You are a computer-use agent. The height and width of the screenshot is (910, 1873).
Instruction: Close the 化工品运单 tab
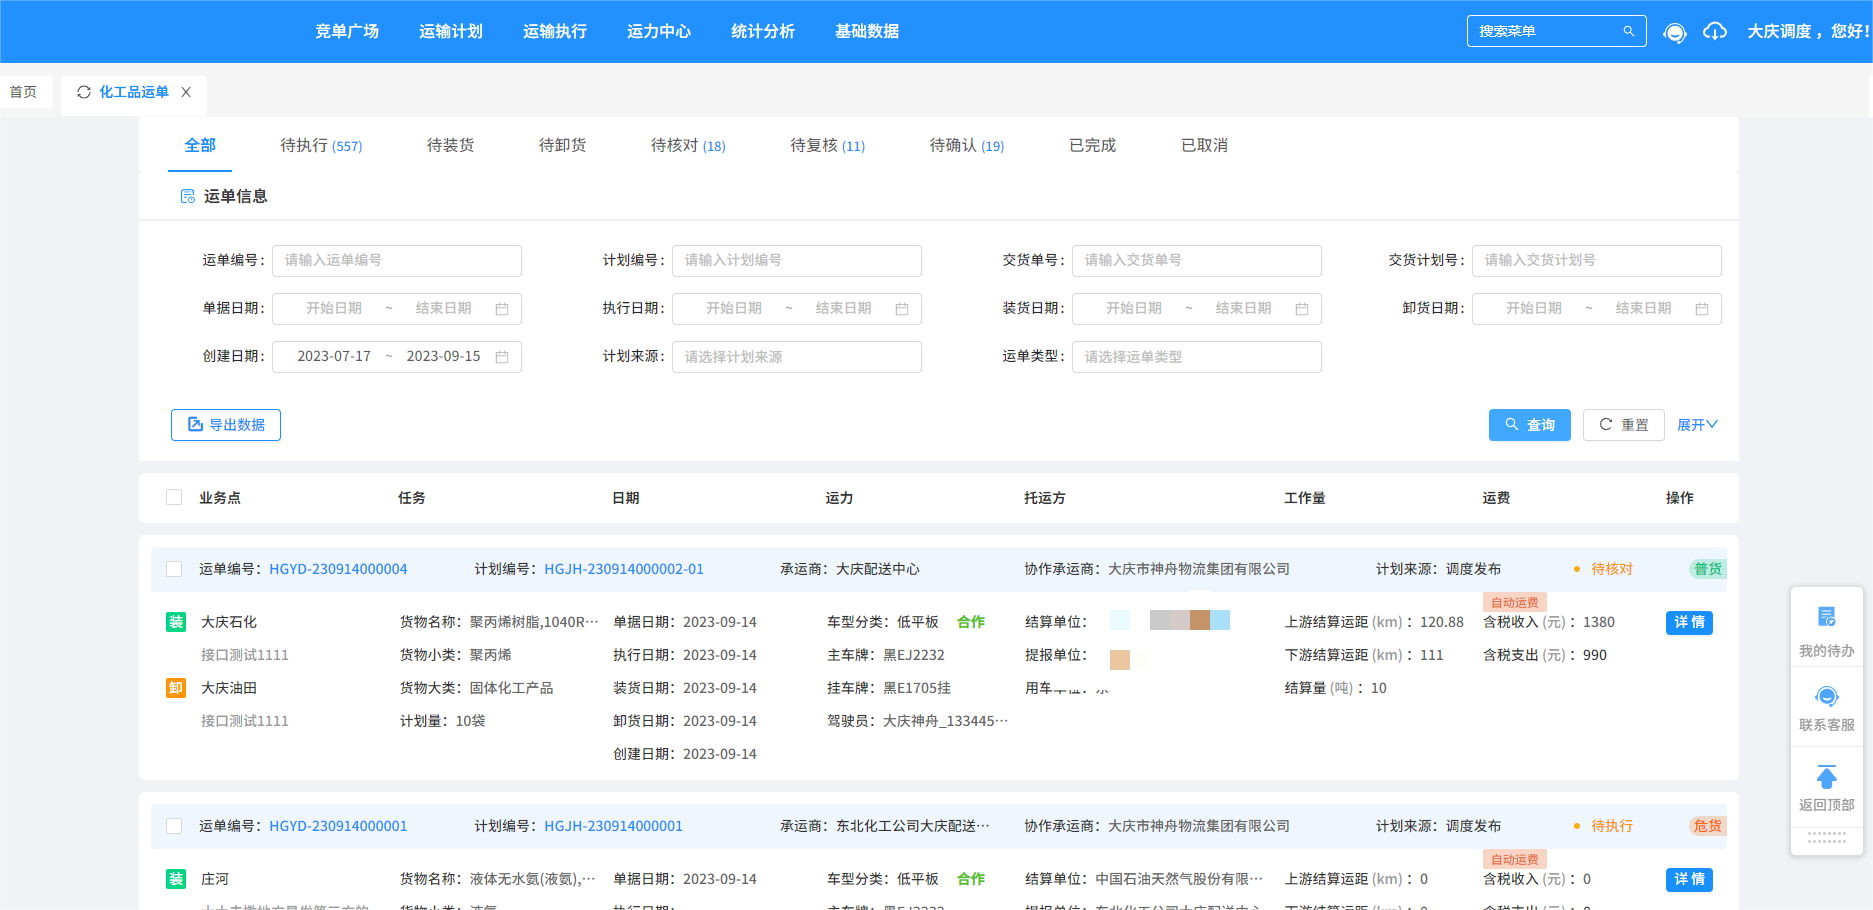point(186,92)
